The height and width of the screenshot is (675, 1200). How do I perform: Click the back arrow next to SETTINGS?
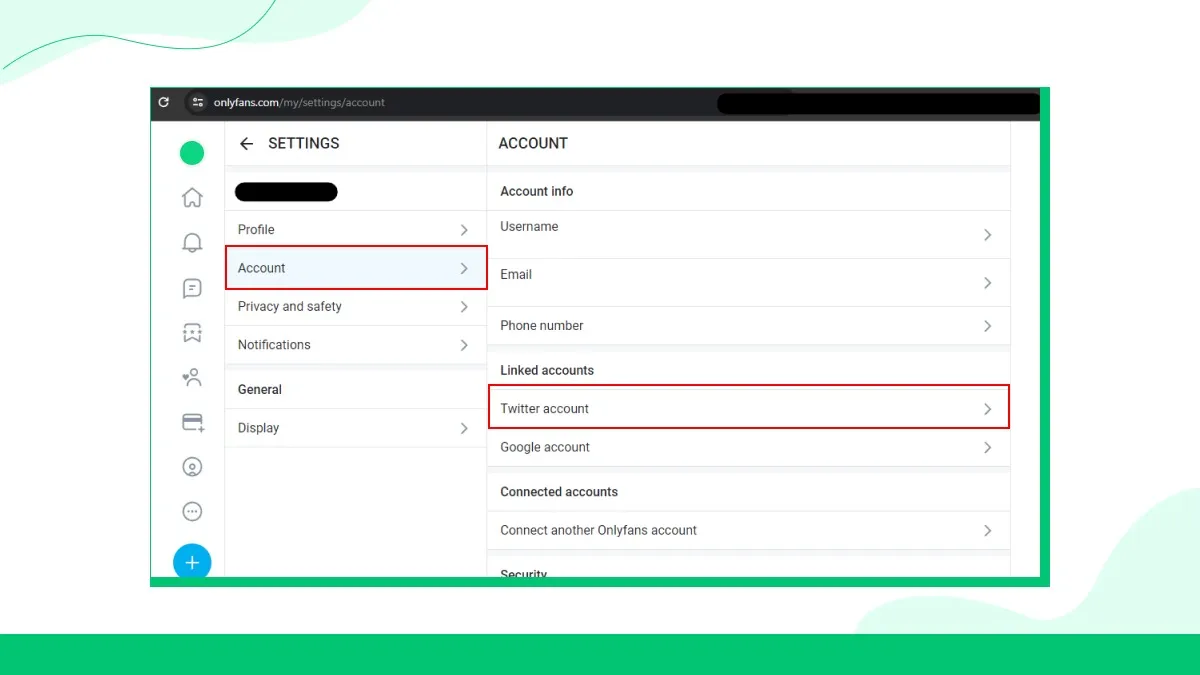click(x=246, y=143)
